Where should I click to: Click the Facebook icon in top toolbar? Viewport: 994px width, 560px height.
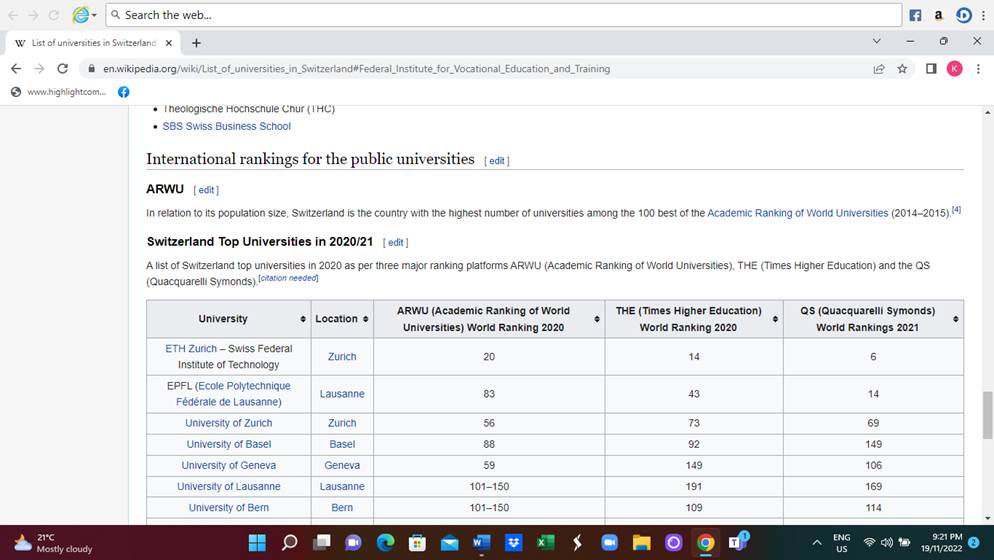click(x=915, y=15)
